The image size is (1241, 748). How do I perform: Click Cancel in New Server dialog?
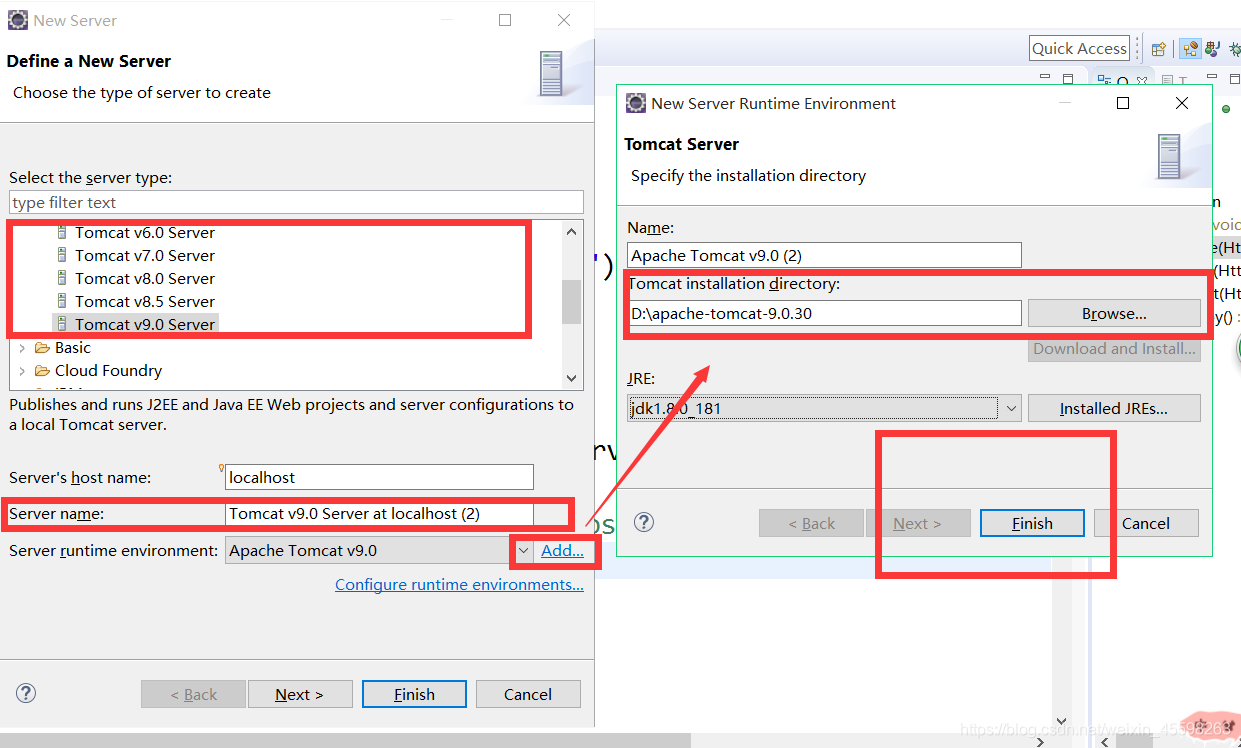click(528, 694)
